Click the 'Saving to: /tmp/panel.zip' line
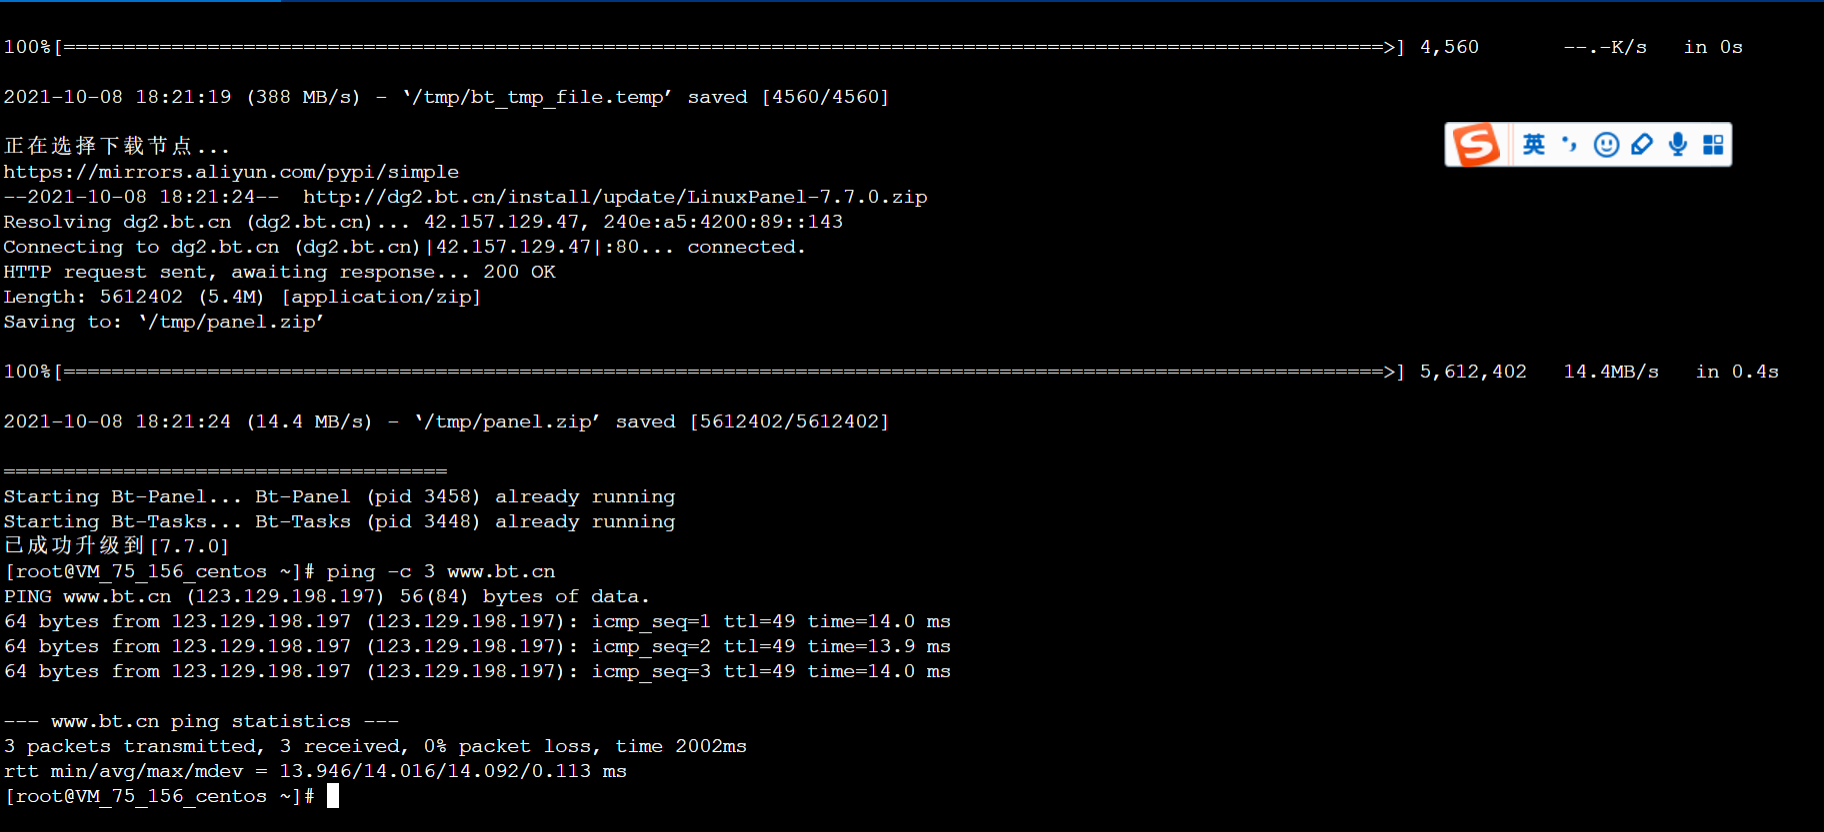The height and width of the screenshot is (832, 1824). click(163, 322)
